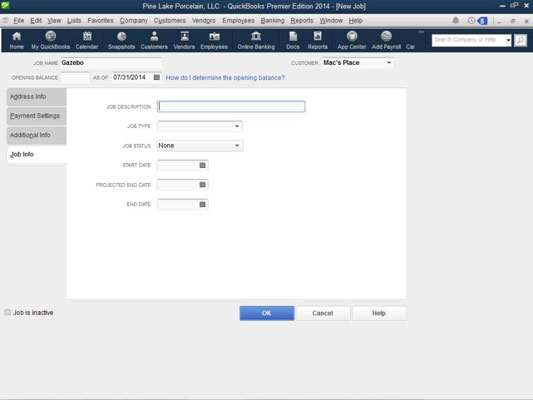Open the Calendar toolbar icon

(x=87, y=40)
